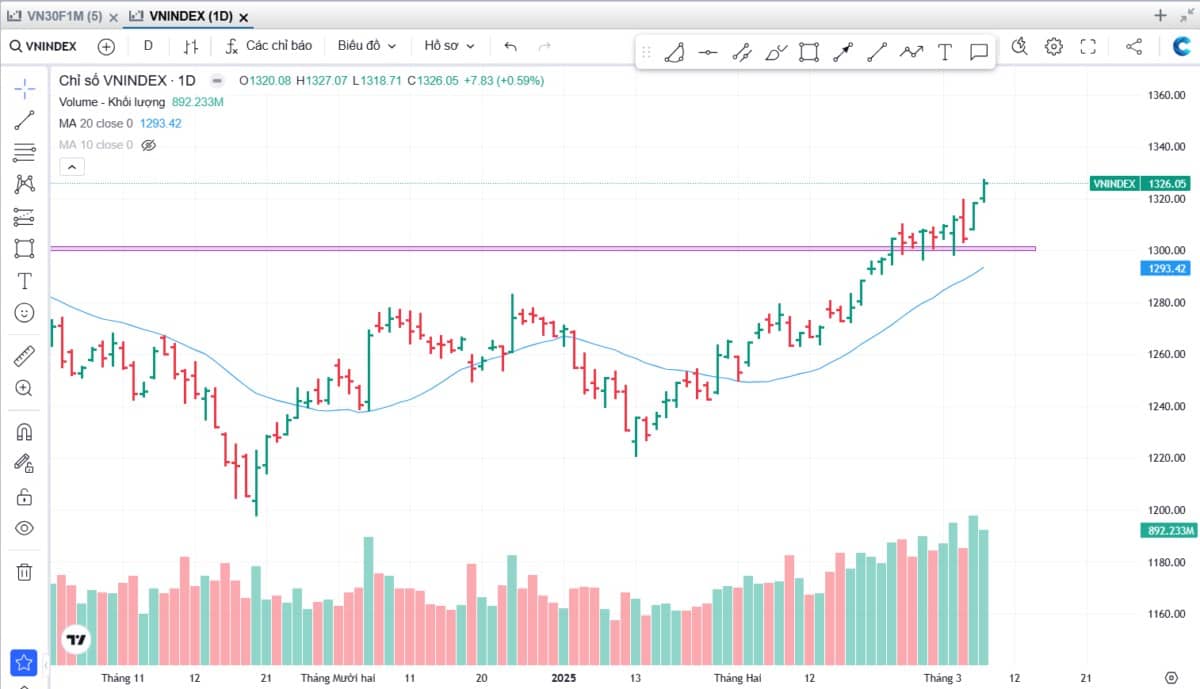Open chart settings gear icon
This screenshot has width=1200, height=689.
[1053, 46]
